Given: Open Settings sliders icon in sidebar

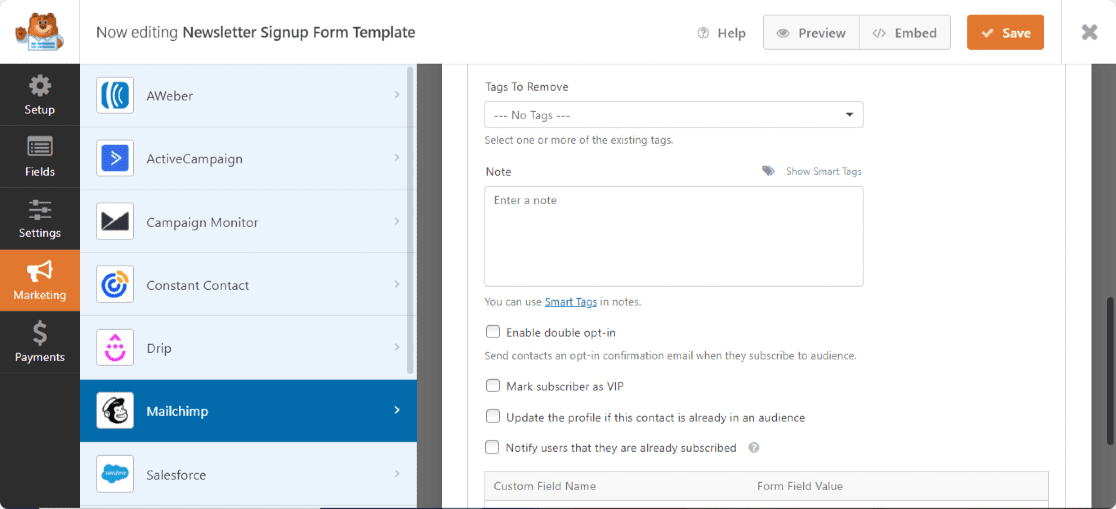Looking at the screenshot, I should coord(39,210).
